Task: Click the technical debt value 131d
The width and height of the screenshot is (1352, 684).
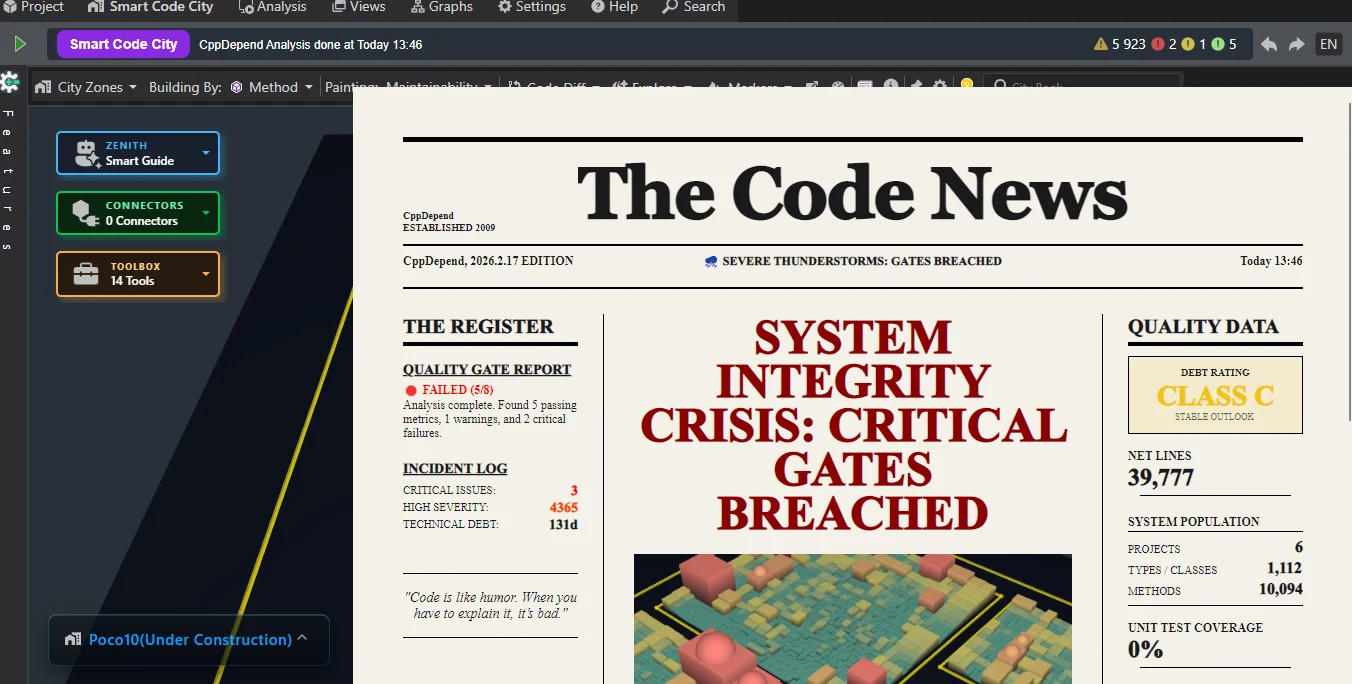Action: 563,524
